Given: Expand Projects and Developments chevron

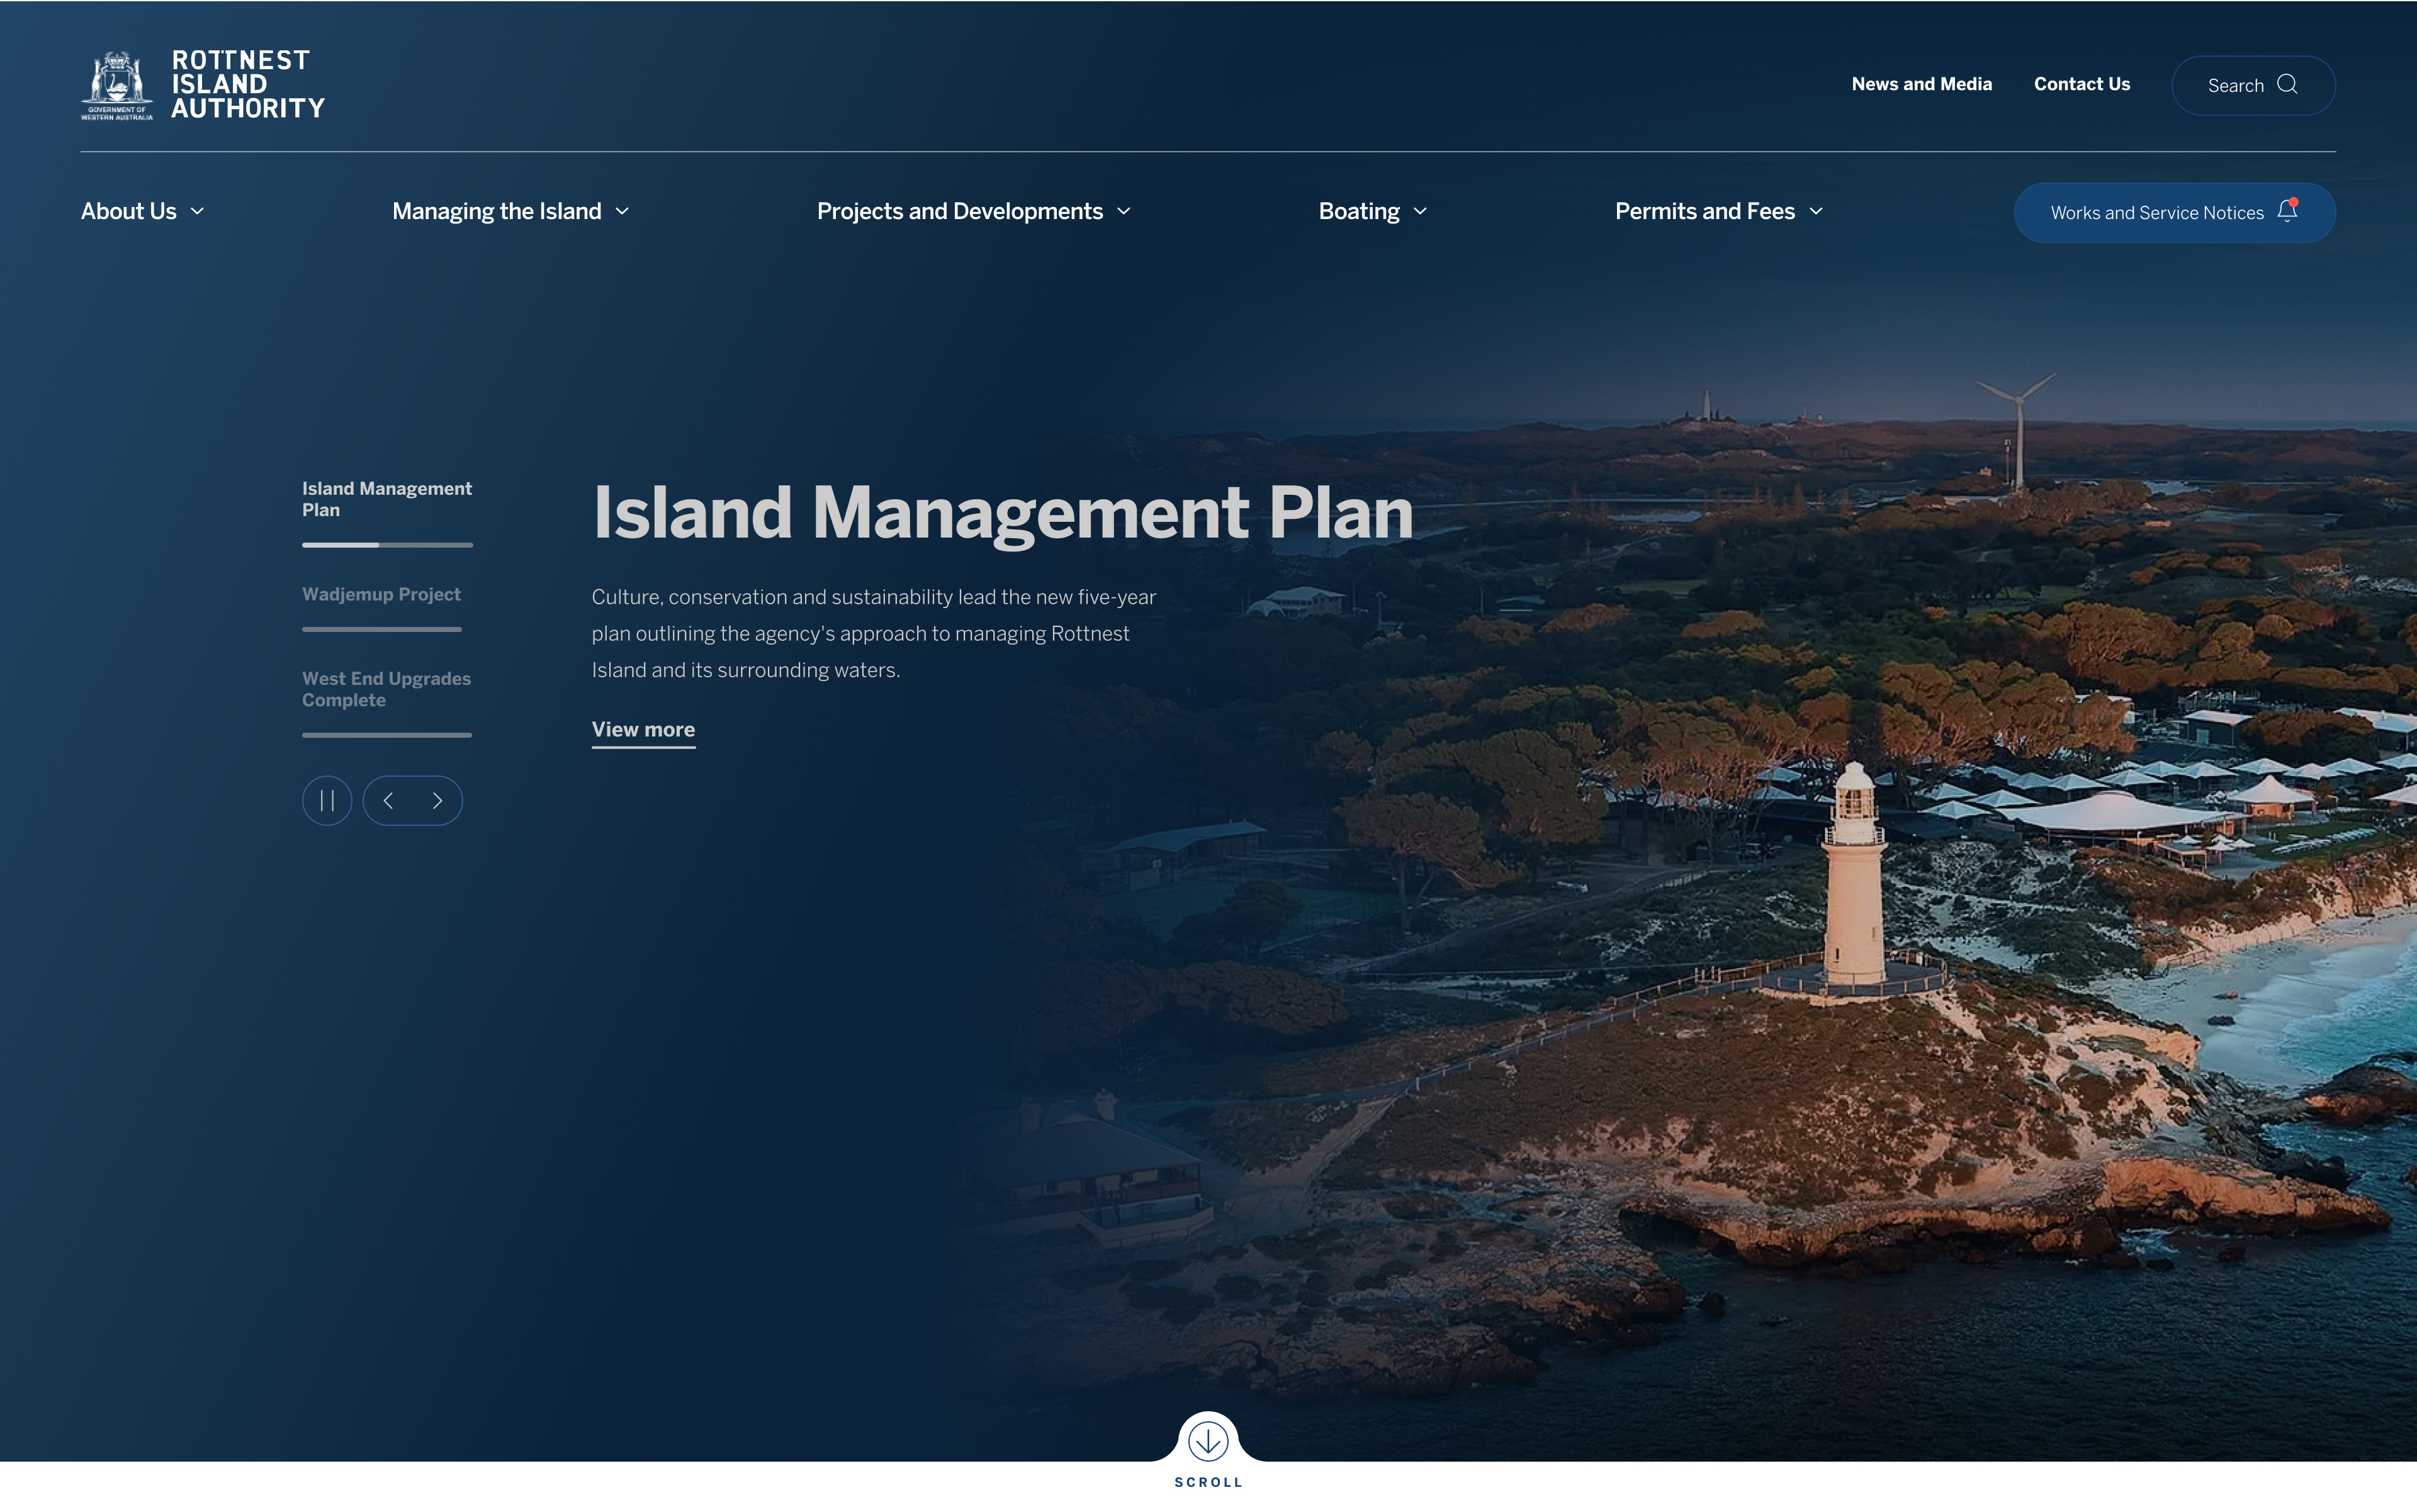Looking at the screenshot, I should tap(1123, 212).
